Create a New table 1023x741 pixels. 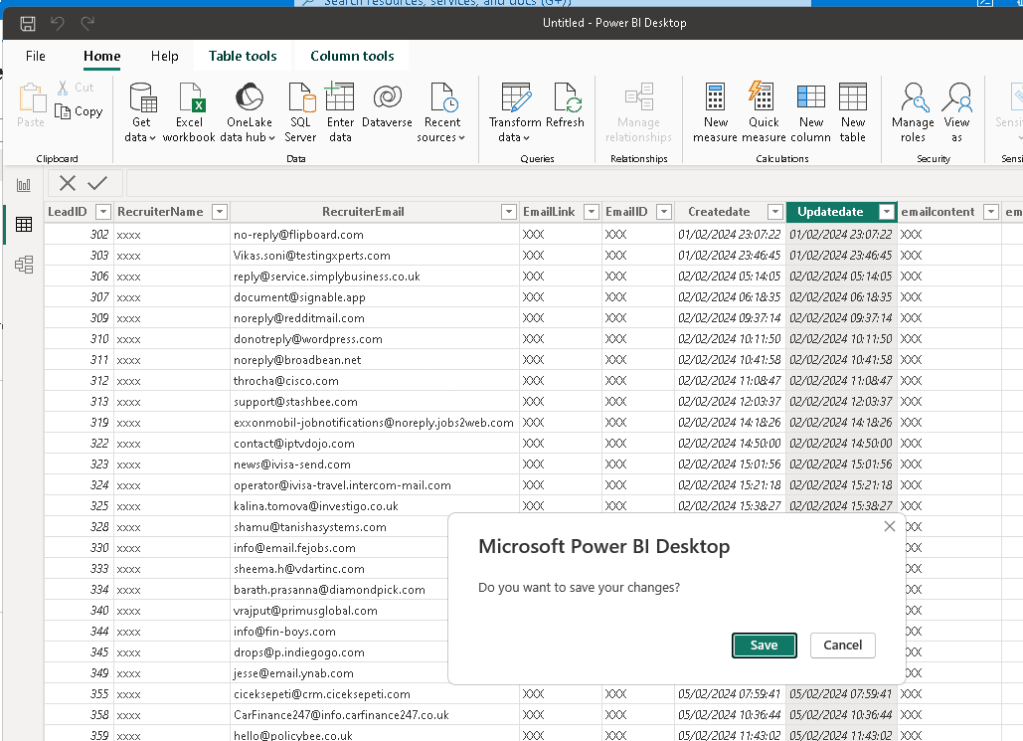coord(853,112)
